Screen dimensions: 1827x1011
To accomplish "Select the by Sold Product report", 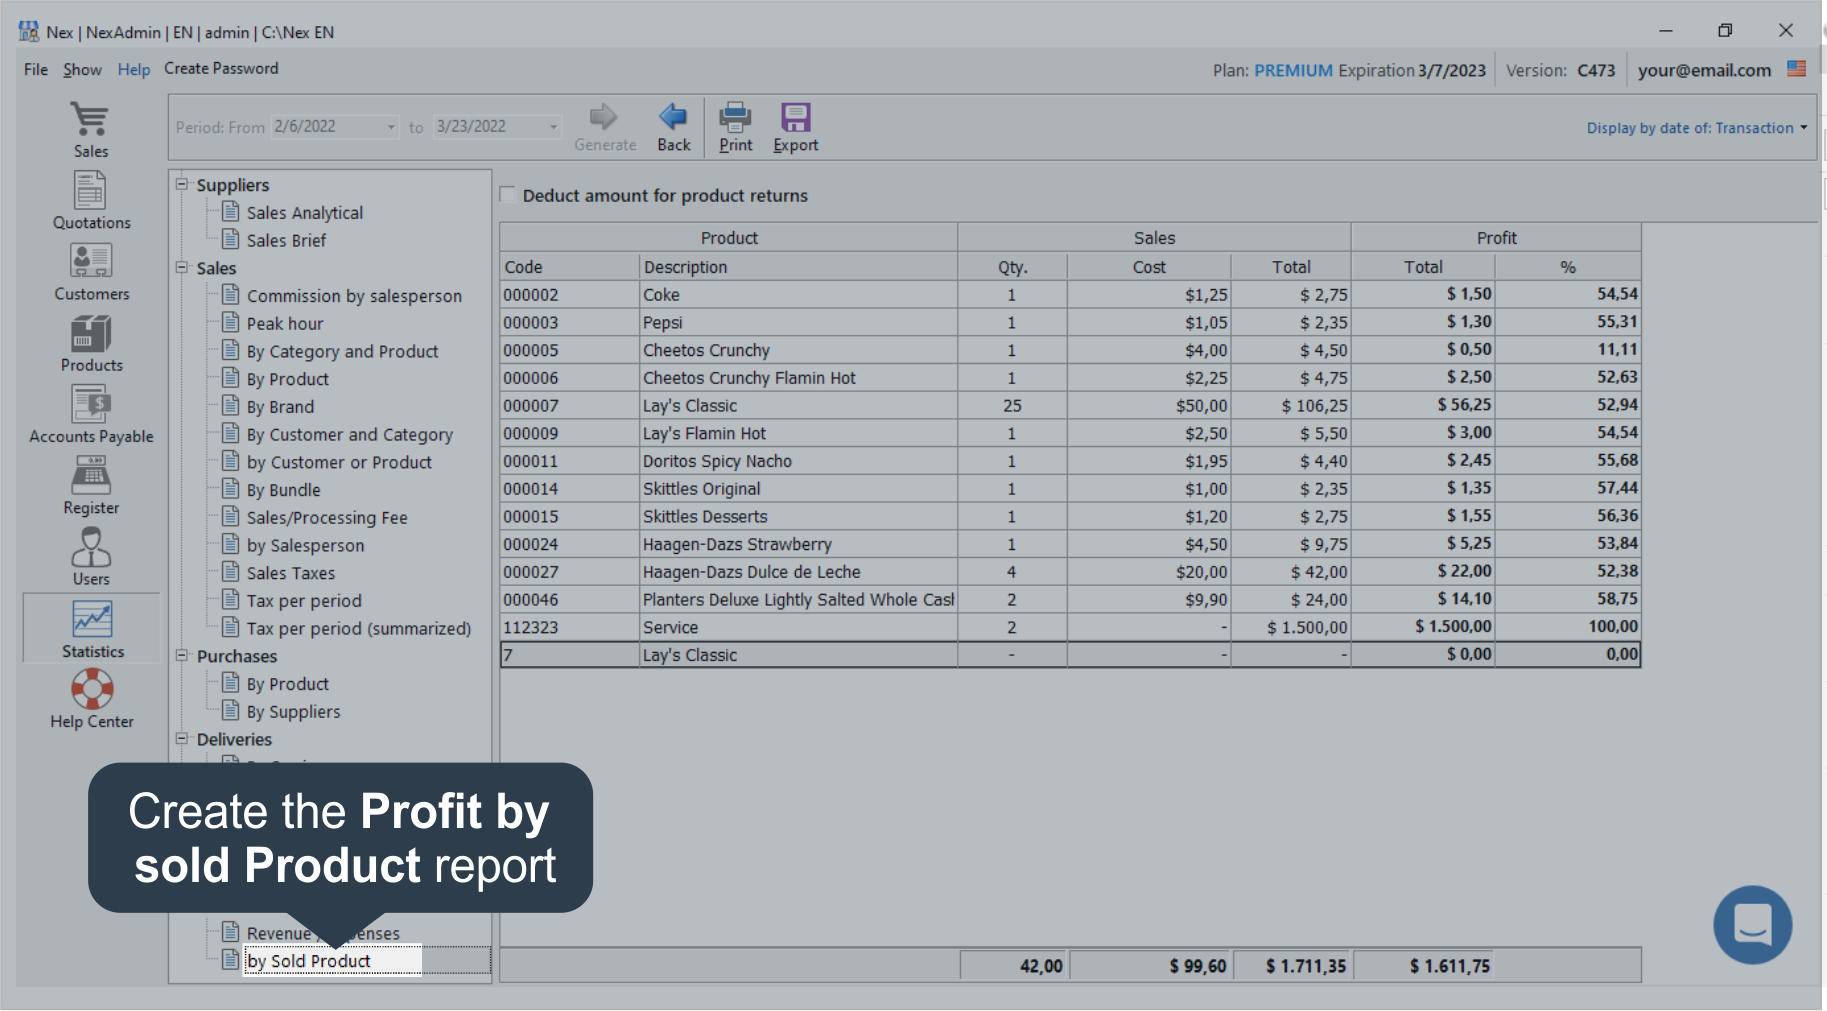I will click(x=308, y=960).
